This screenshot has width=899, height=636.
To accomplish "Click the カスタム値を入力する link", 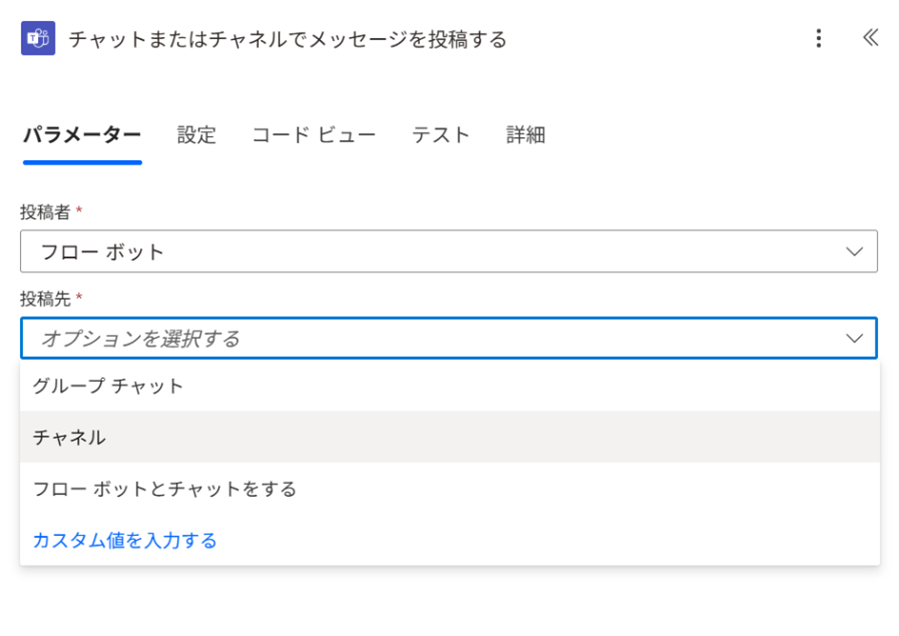I will coord(125,541).
